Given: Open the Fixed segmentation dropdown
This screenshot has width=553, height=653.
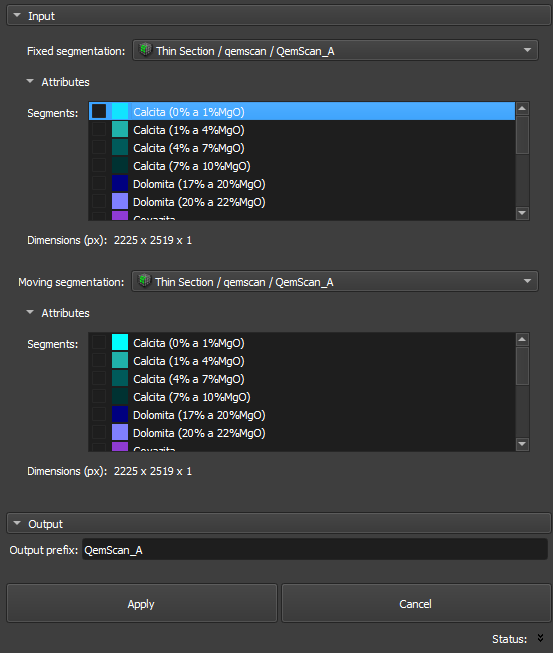Looking at the screenshot, I should coord(335,50).
